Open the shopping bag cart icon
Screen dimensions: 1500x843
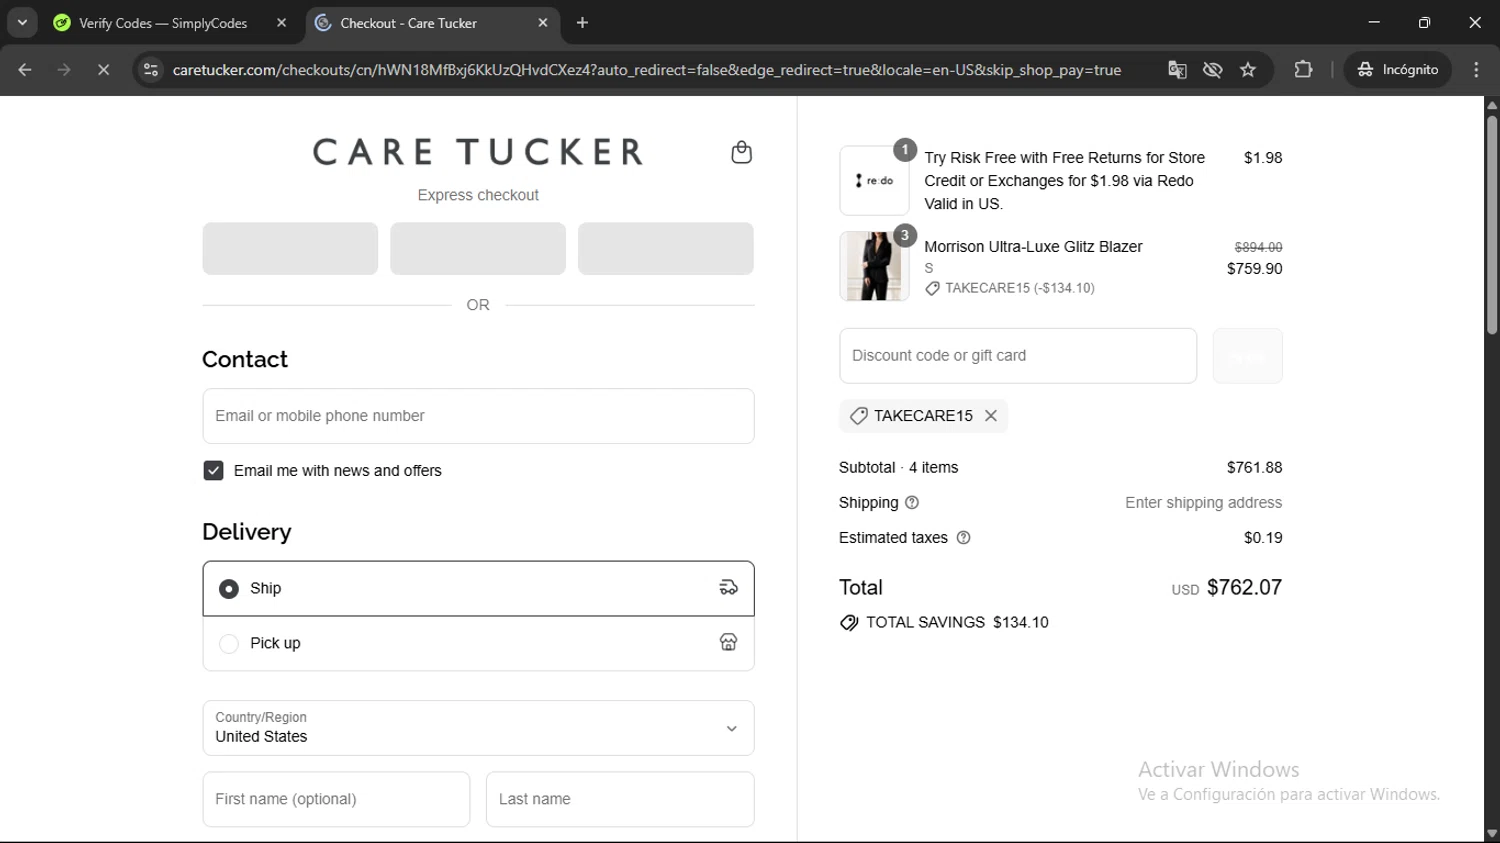tap(741, 152)
